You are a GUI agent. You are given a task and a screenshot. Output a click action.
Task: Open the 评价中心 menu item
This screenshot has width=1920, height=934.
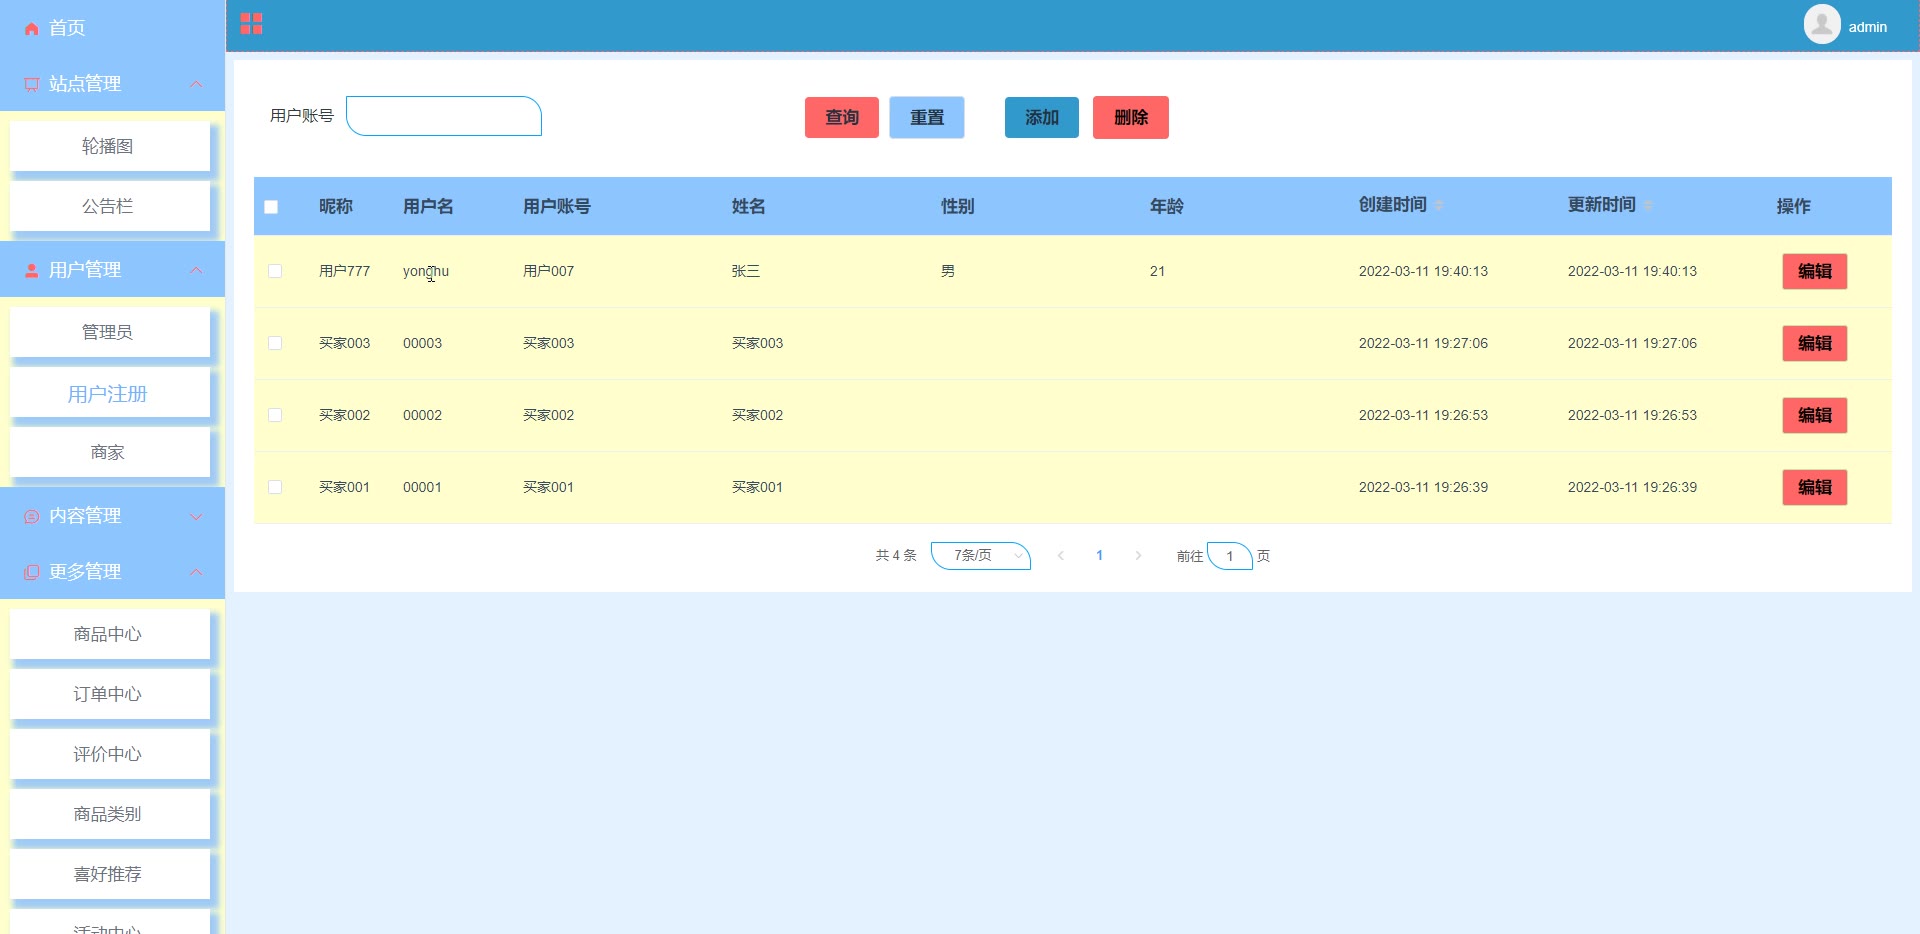(x=110, y=755)
